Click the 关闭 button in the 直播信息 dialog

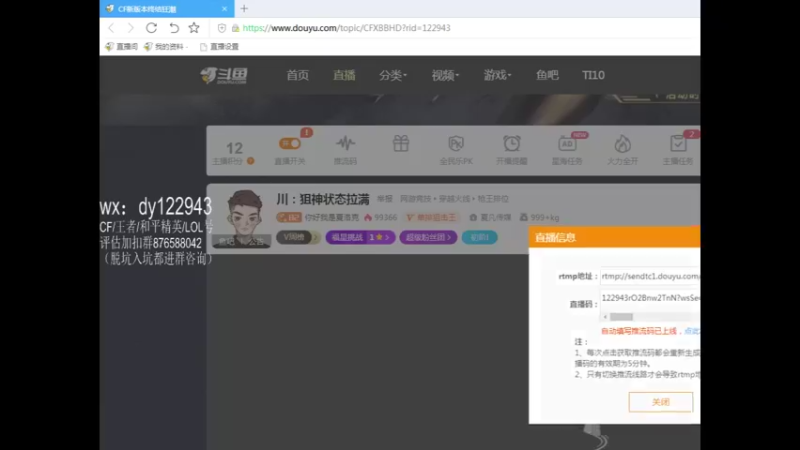coord(661,402)
